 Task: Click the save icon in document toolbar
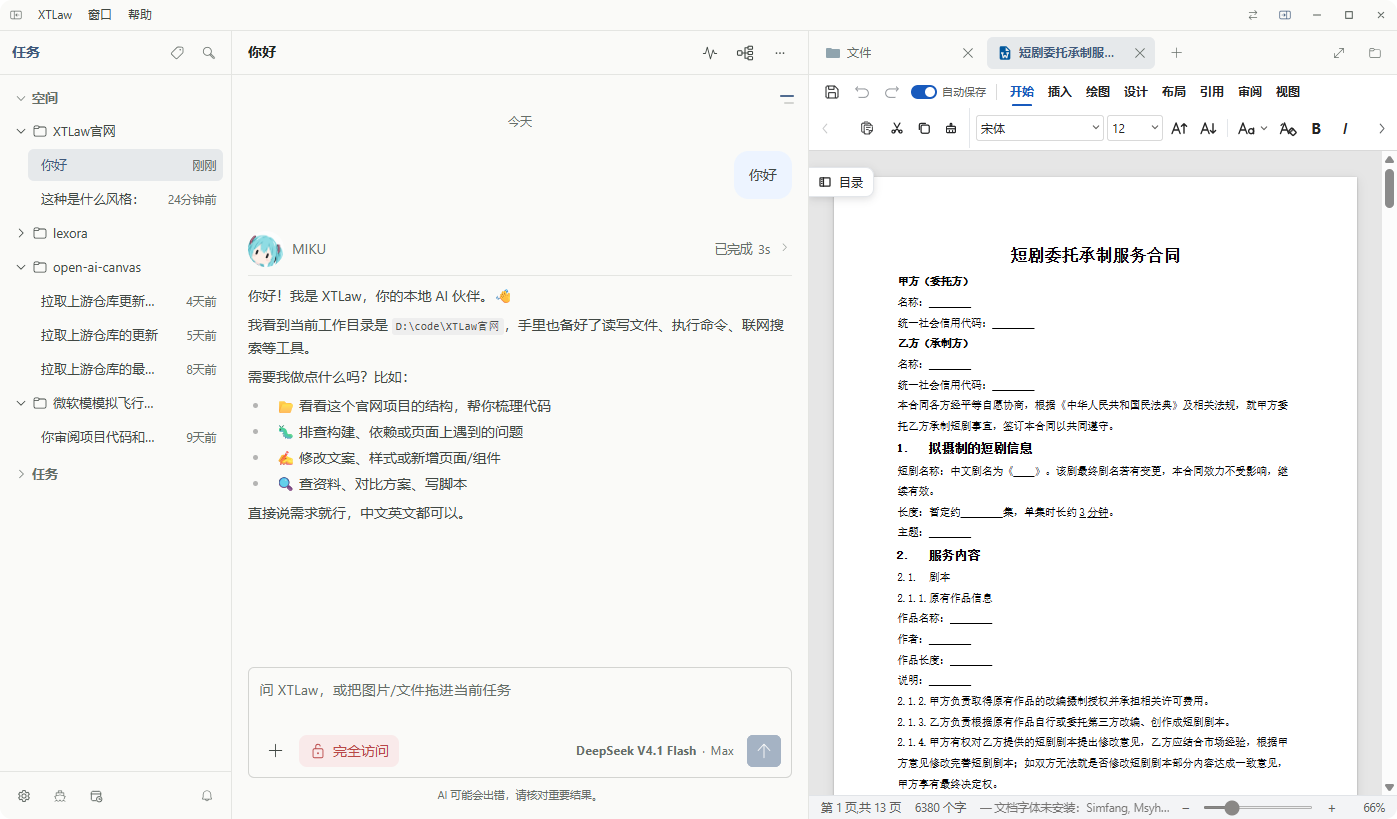tap(832, 92)
